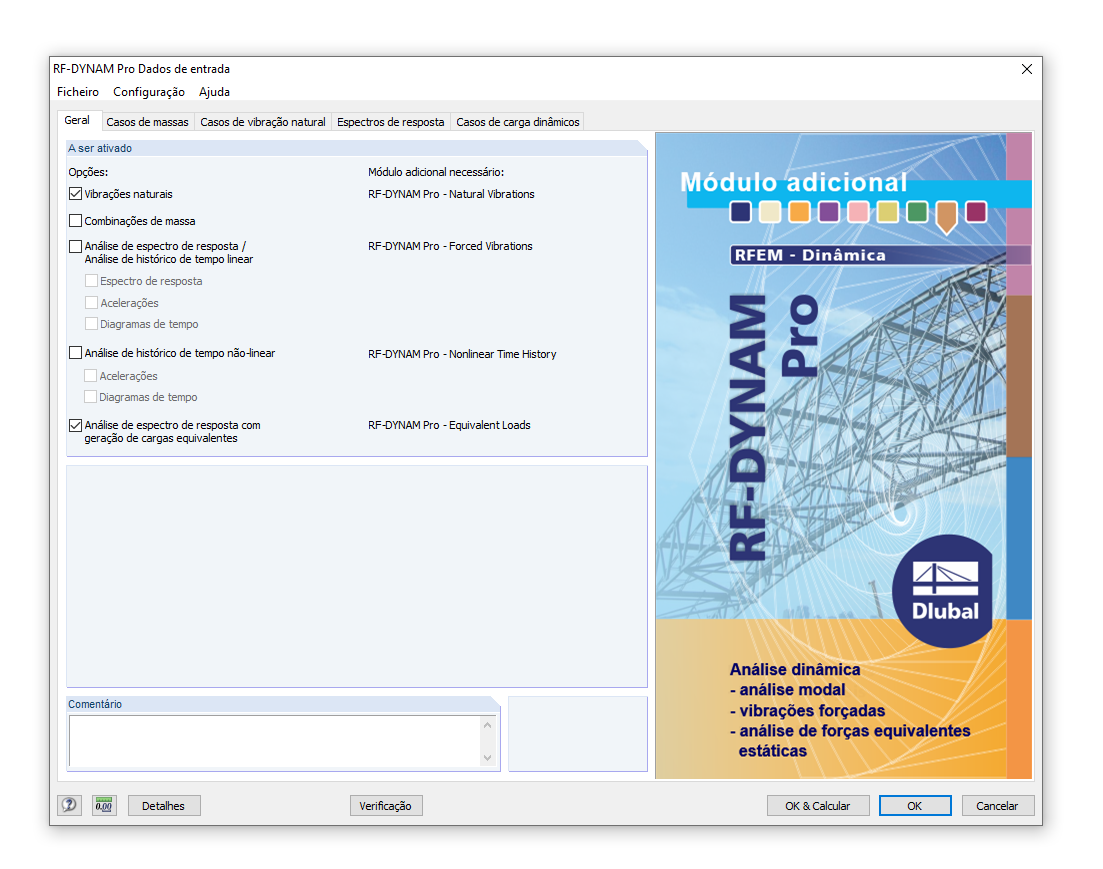The image size is (1103, 869).
Task: Tick Acelerações under linear time history
Action: pyautogui.click(x=91, y=303)
